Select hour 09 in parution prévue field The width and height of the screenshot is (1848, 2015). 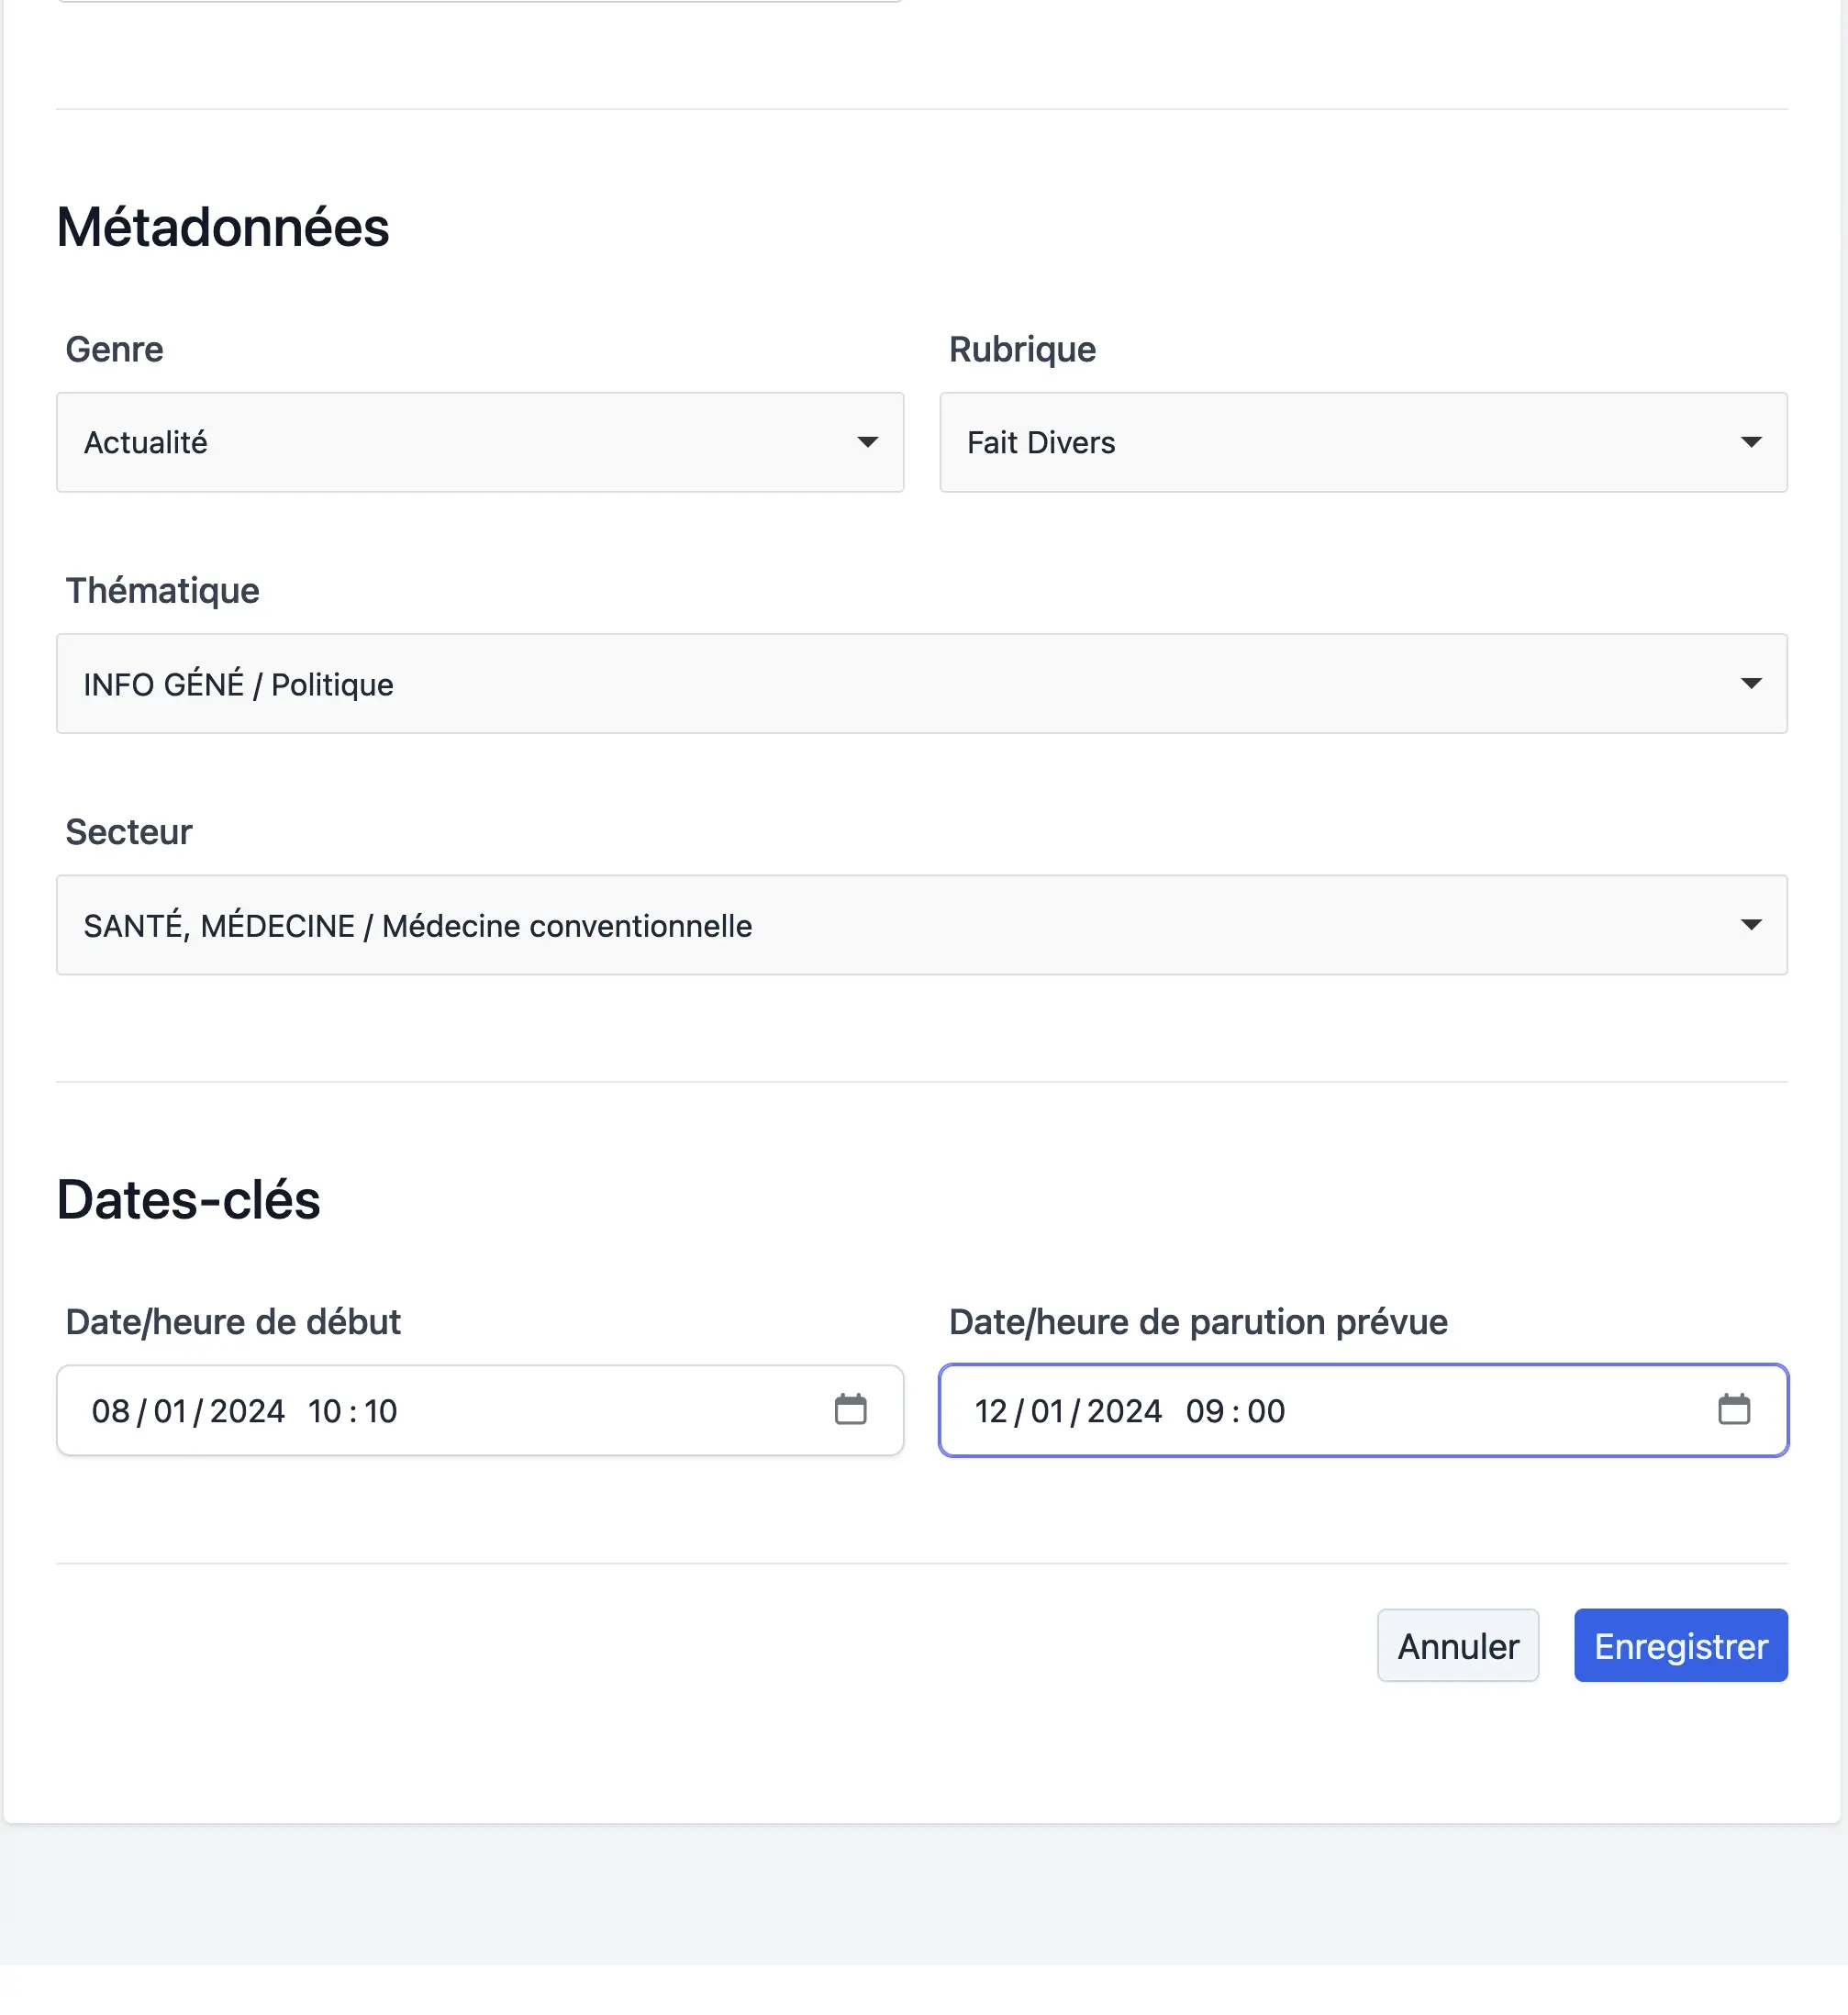(x=1205, y=1411)
